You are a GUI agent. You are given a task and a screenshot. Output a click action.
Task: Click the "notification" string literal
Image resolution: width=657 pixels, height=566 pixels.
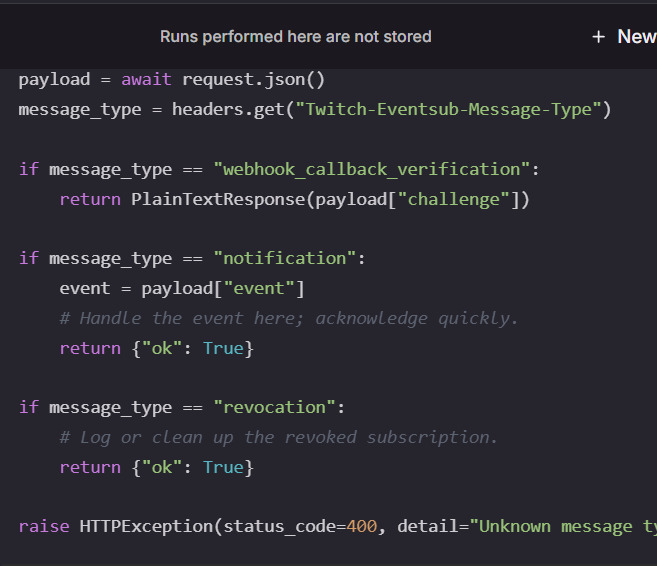[x=285, y=258]
